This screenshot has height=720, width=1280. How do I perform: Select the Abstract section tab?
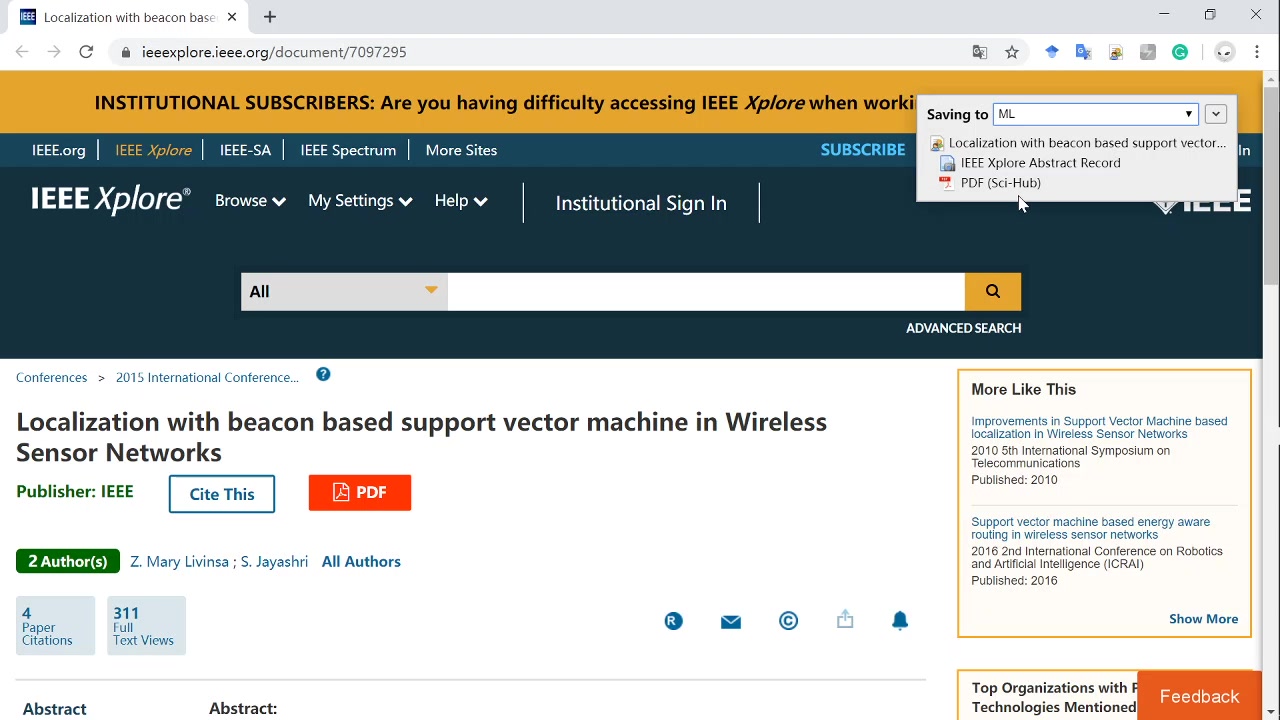coord(55,709)
